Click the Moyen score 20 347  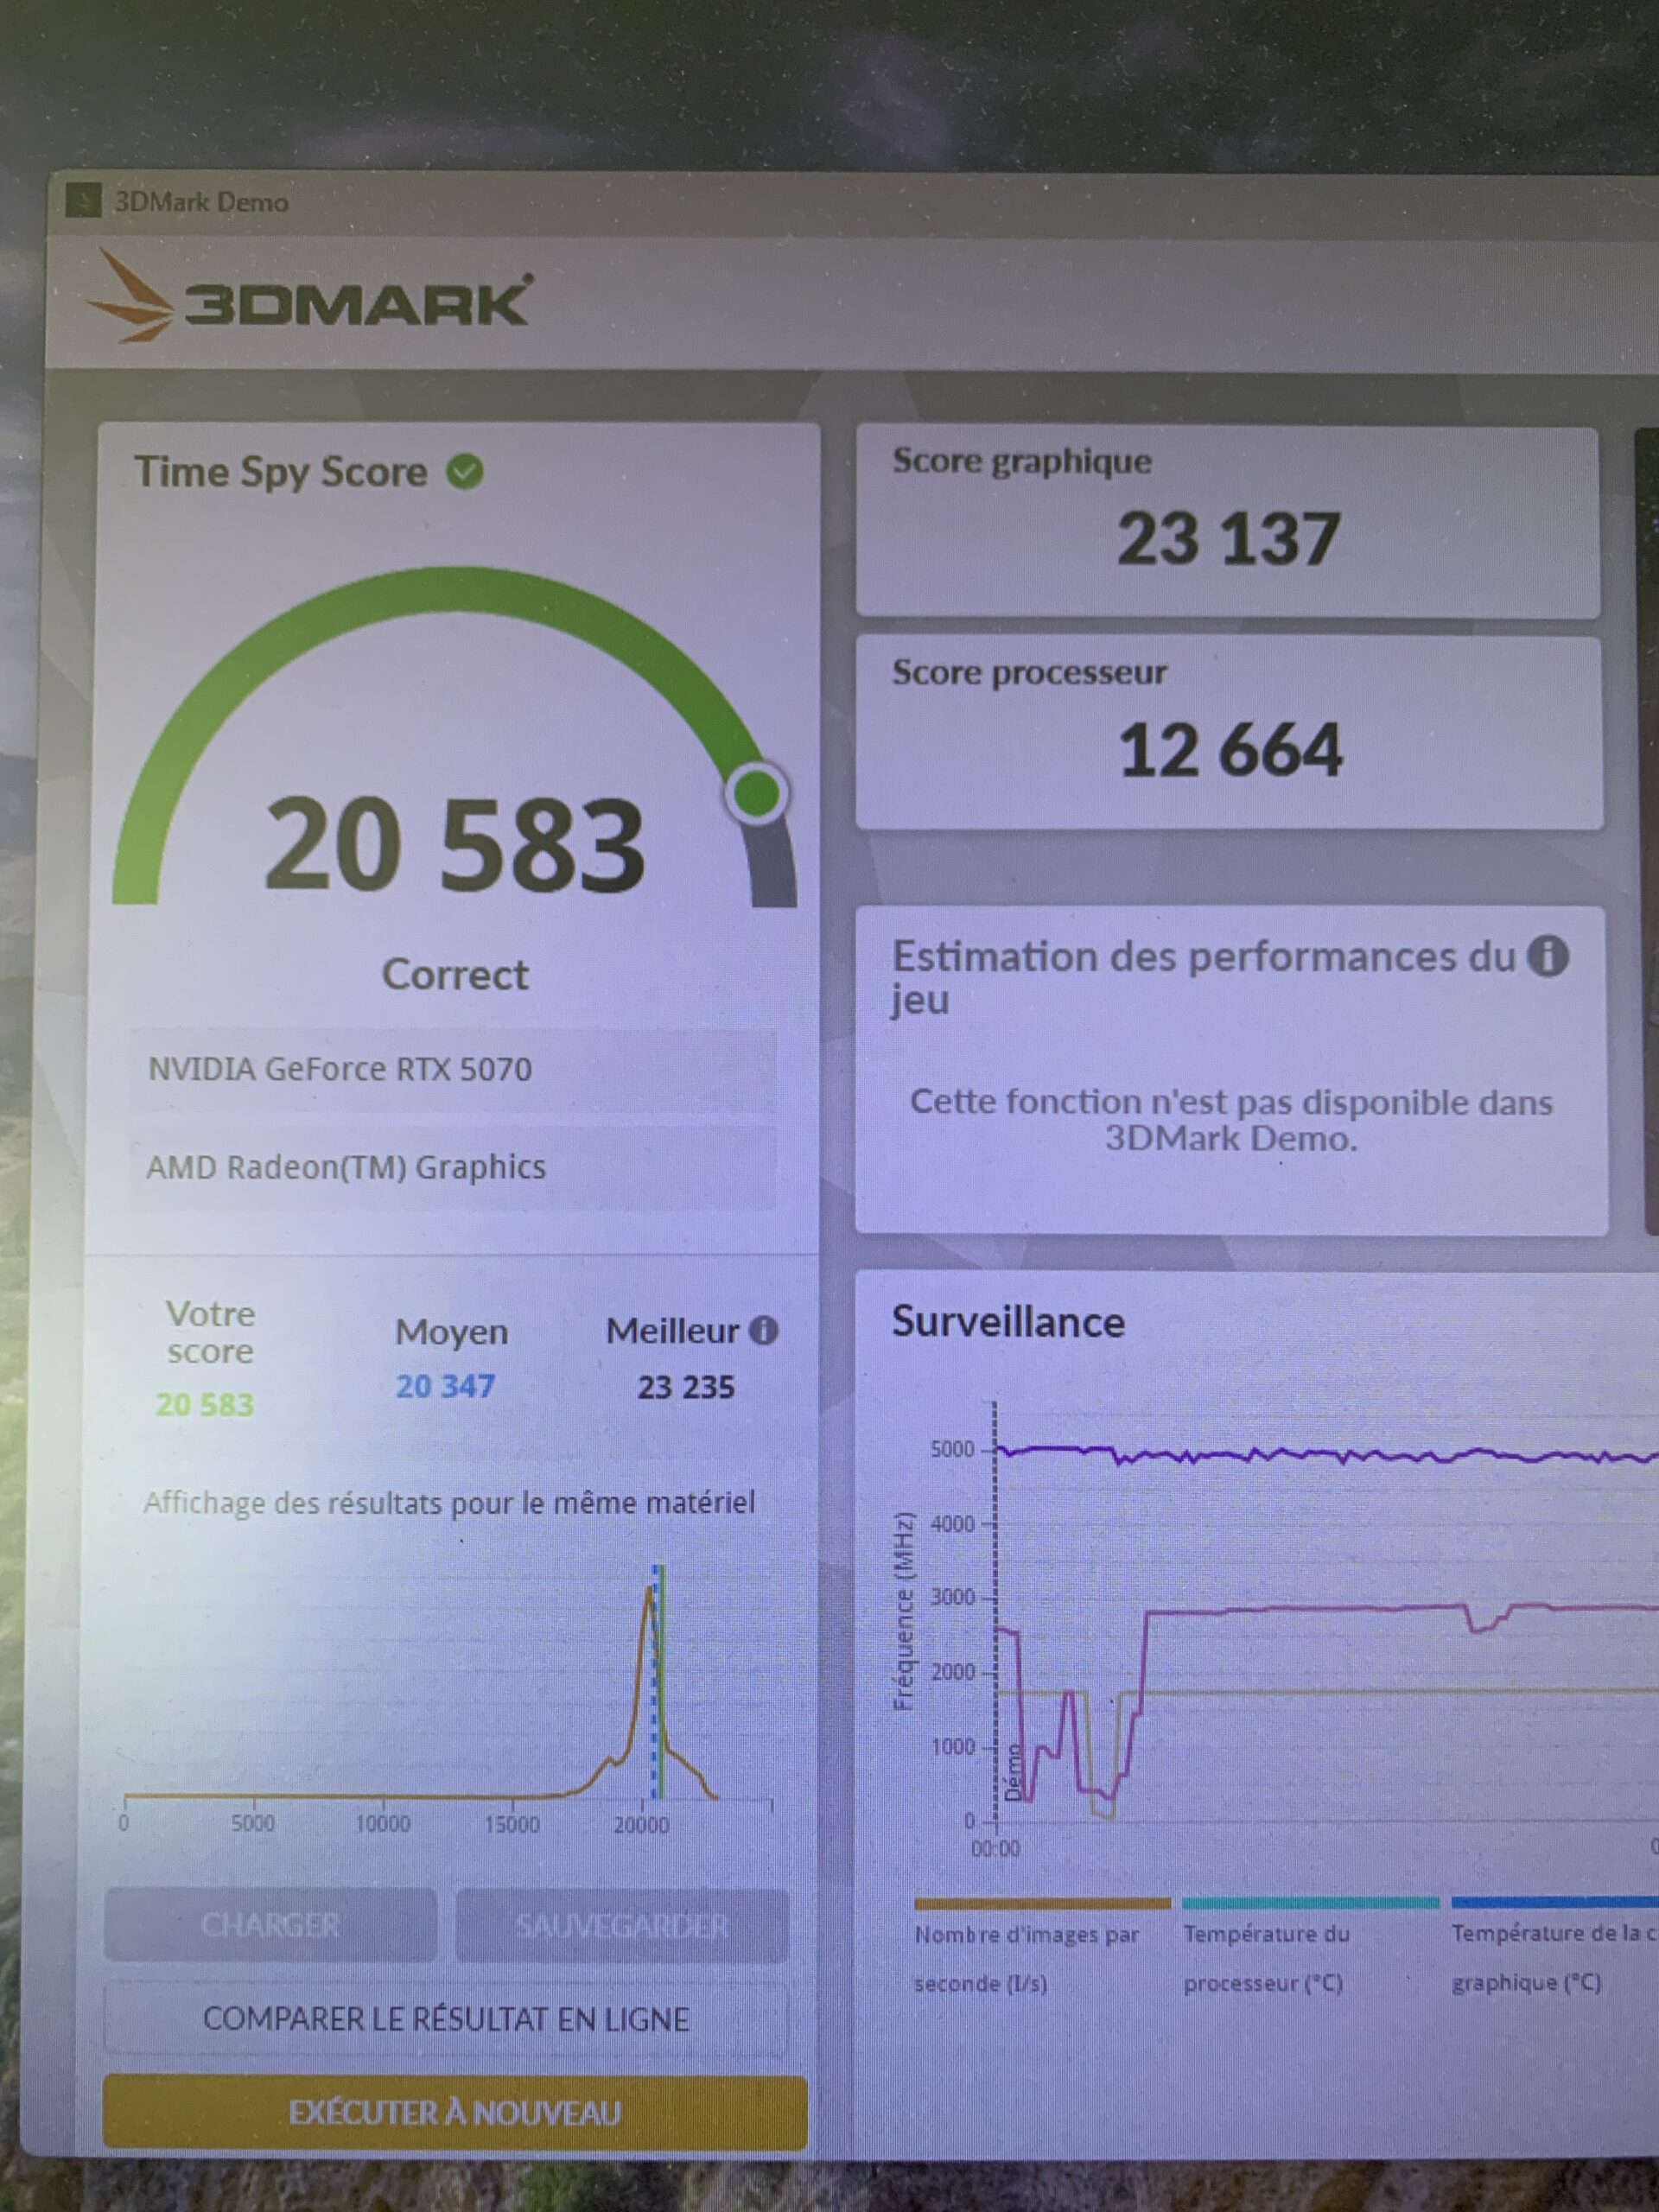pyautogui.click(x=445, y=1386)
